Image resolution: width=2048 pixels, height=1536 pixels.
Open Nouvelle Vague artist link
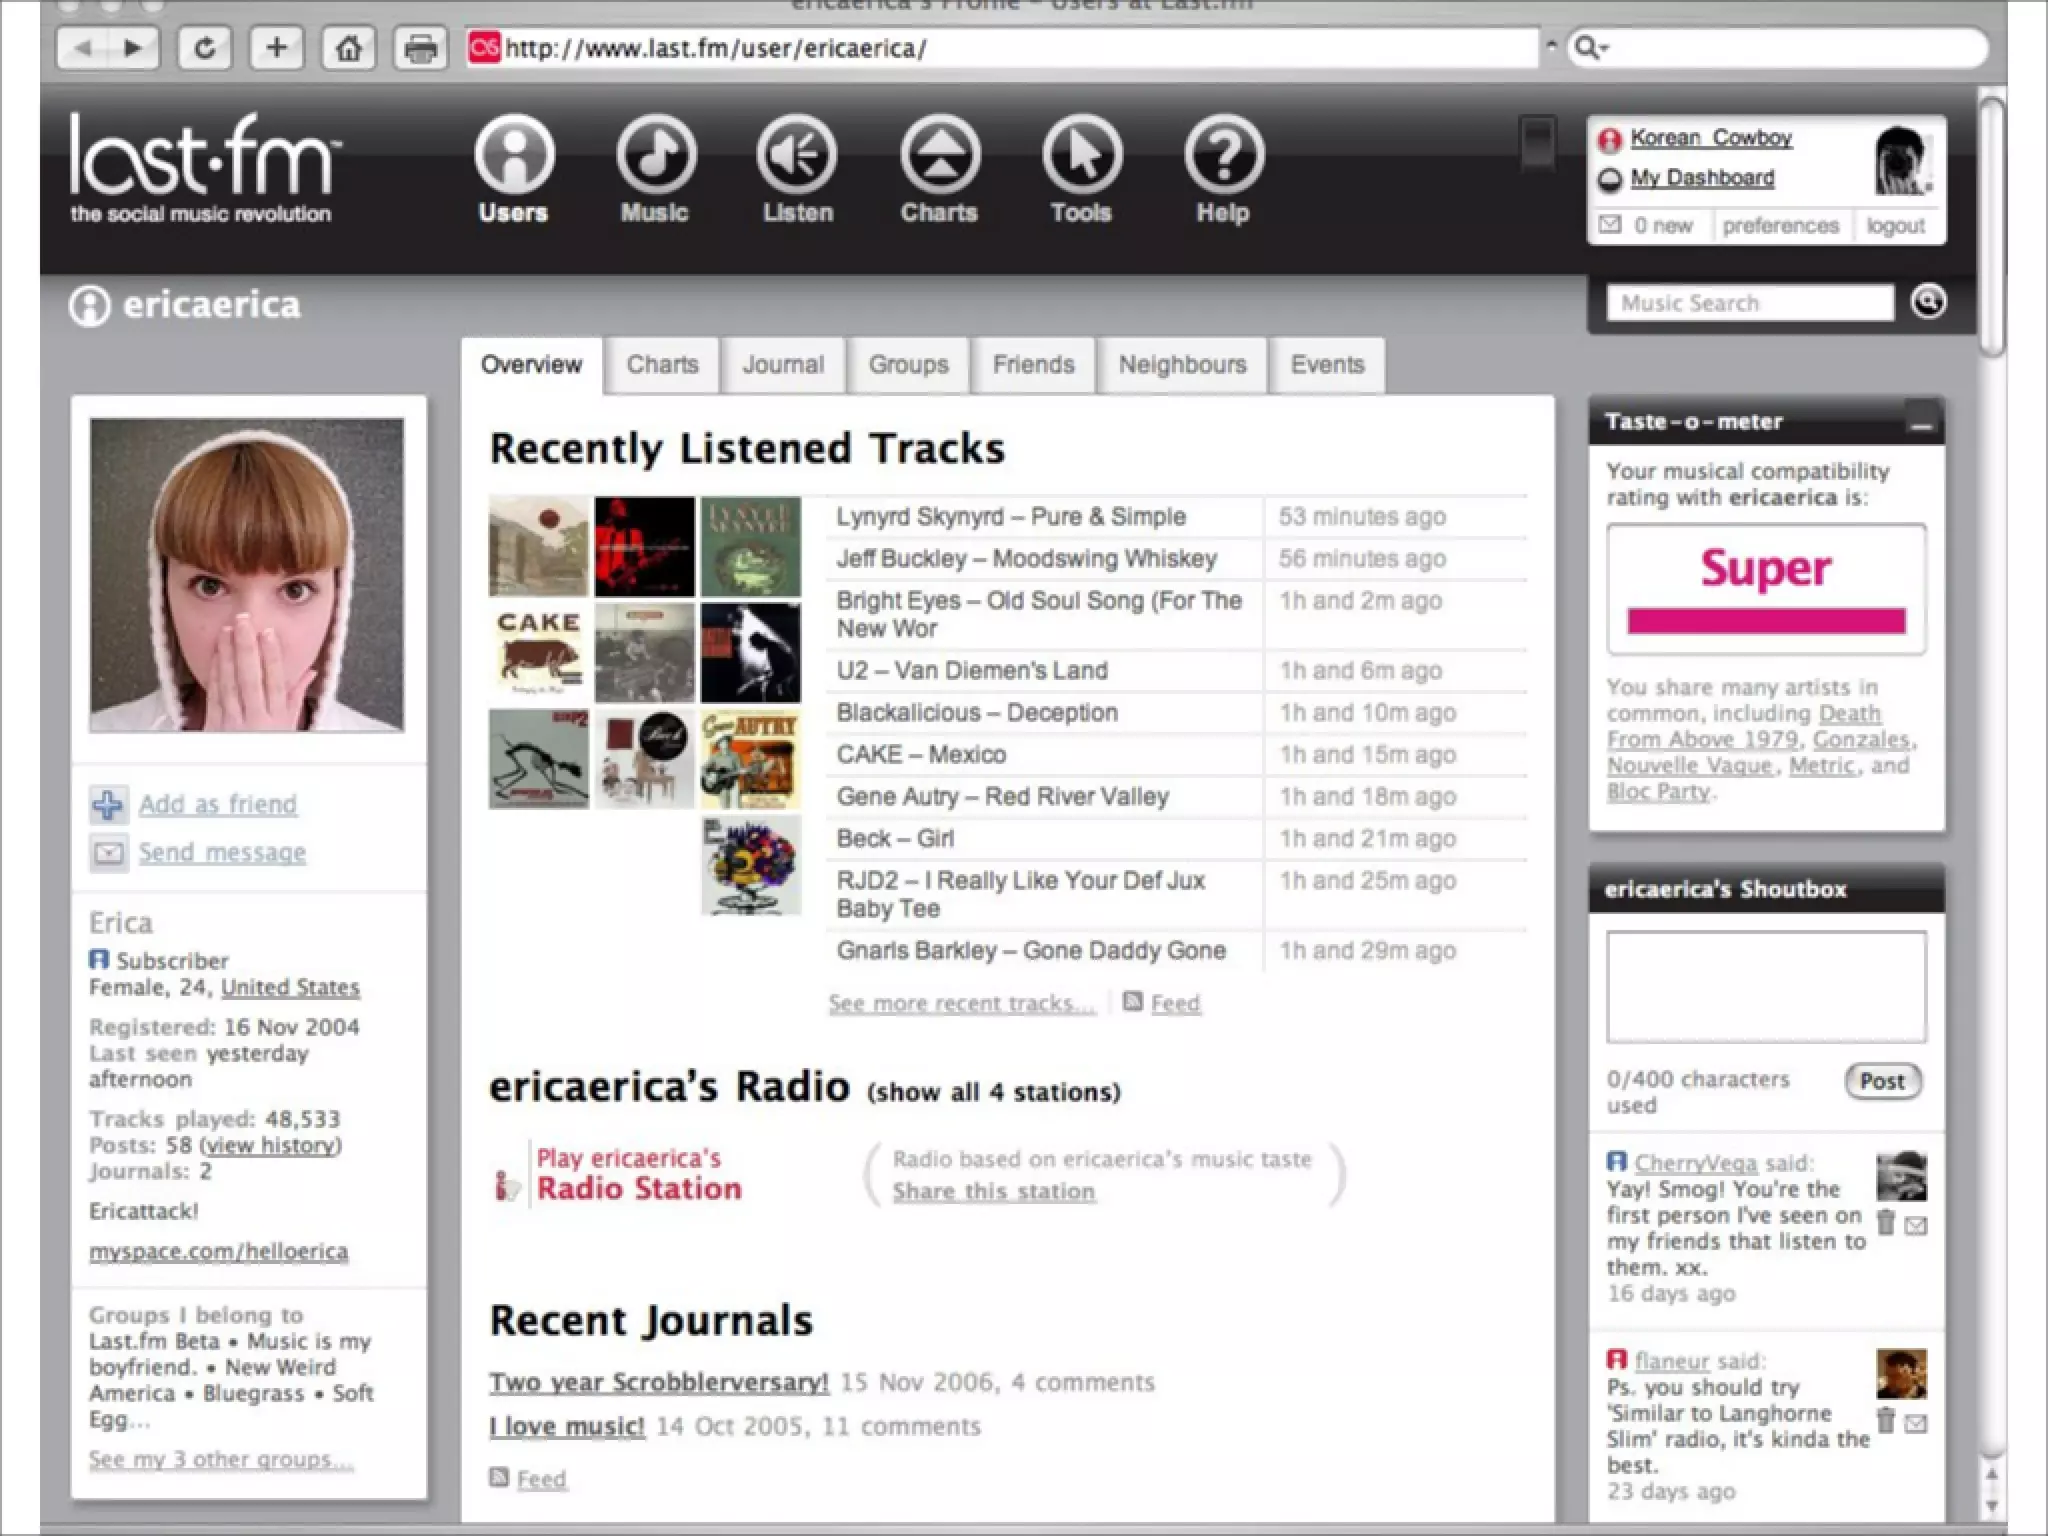pyautogui.click(x=1690, y=766)
